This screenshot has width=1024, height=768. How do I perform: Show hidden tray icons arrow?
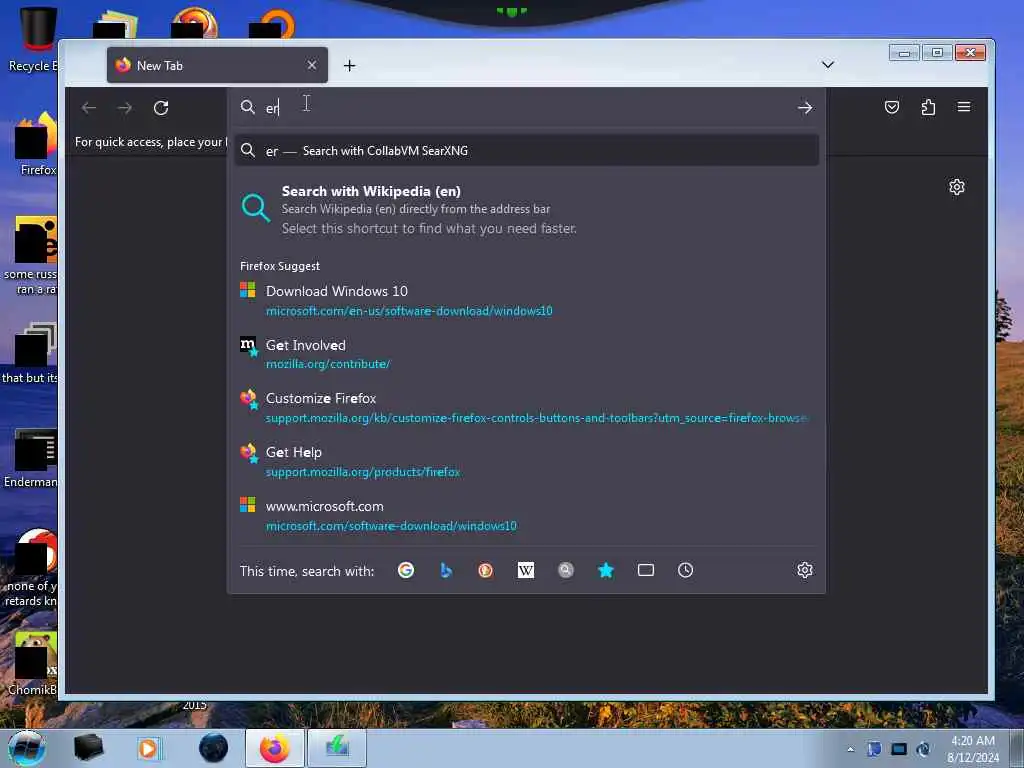pos(850,749)
